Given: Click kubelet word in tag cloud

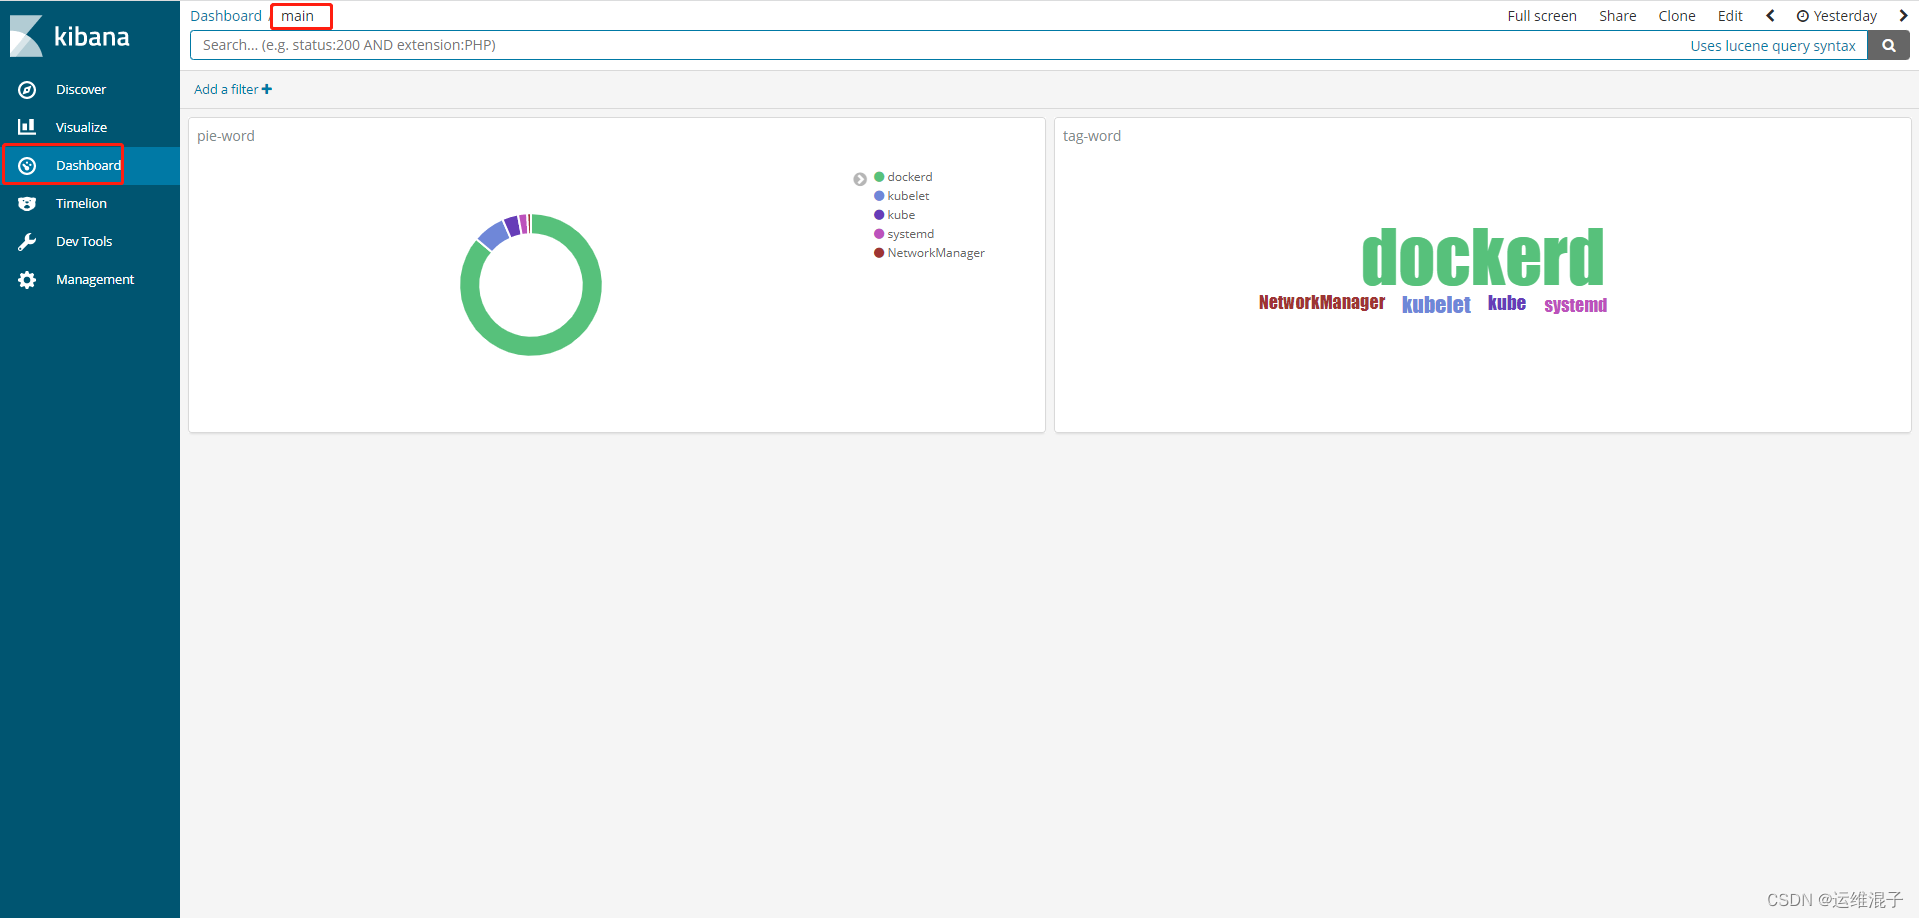Looking at the screenshot, I should point(1436,305).
